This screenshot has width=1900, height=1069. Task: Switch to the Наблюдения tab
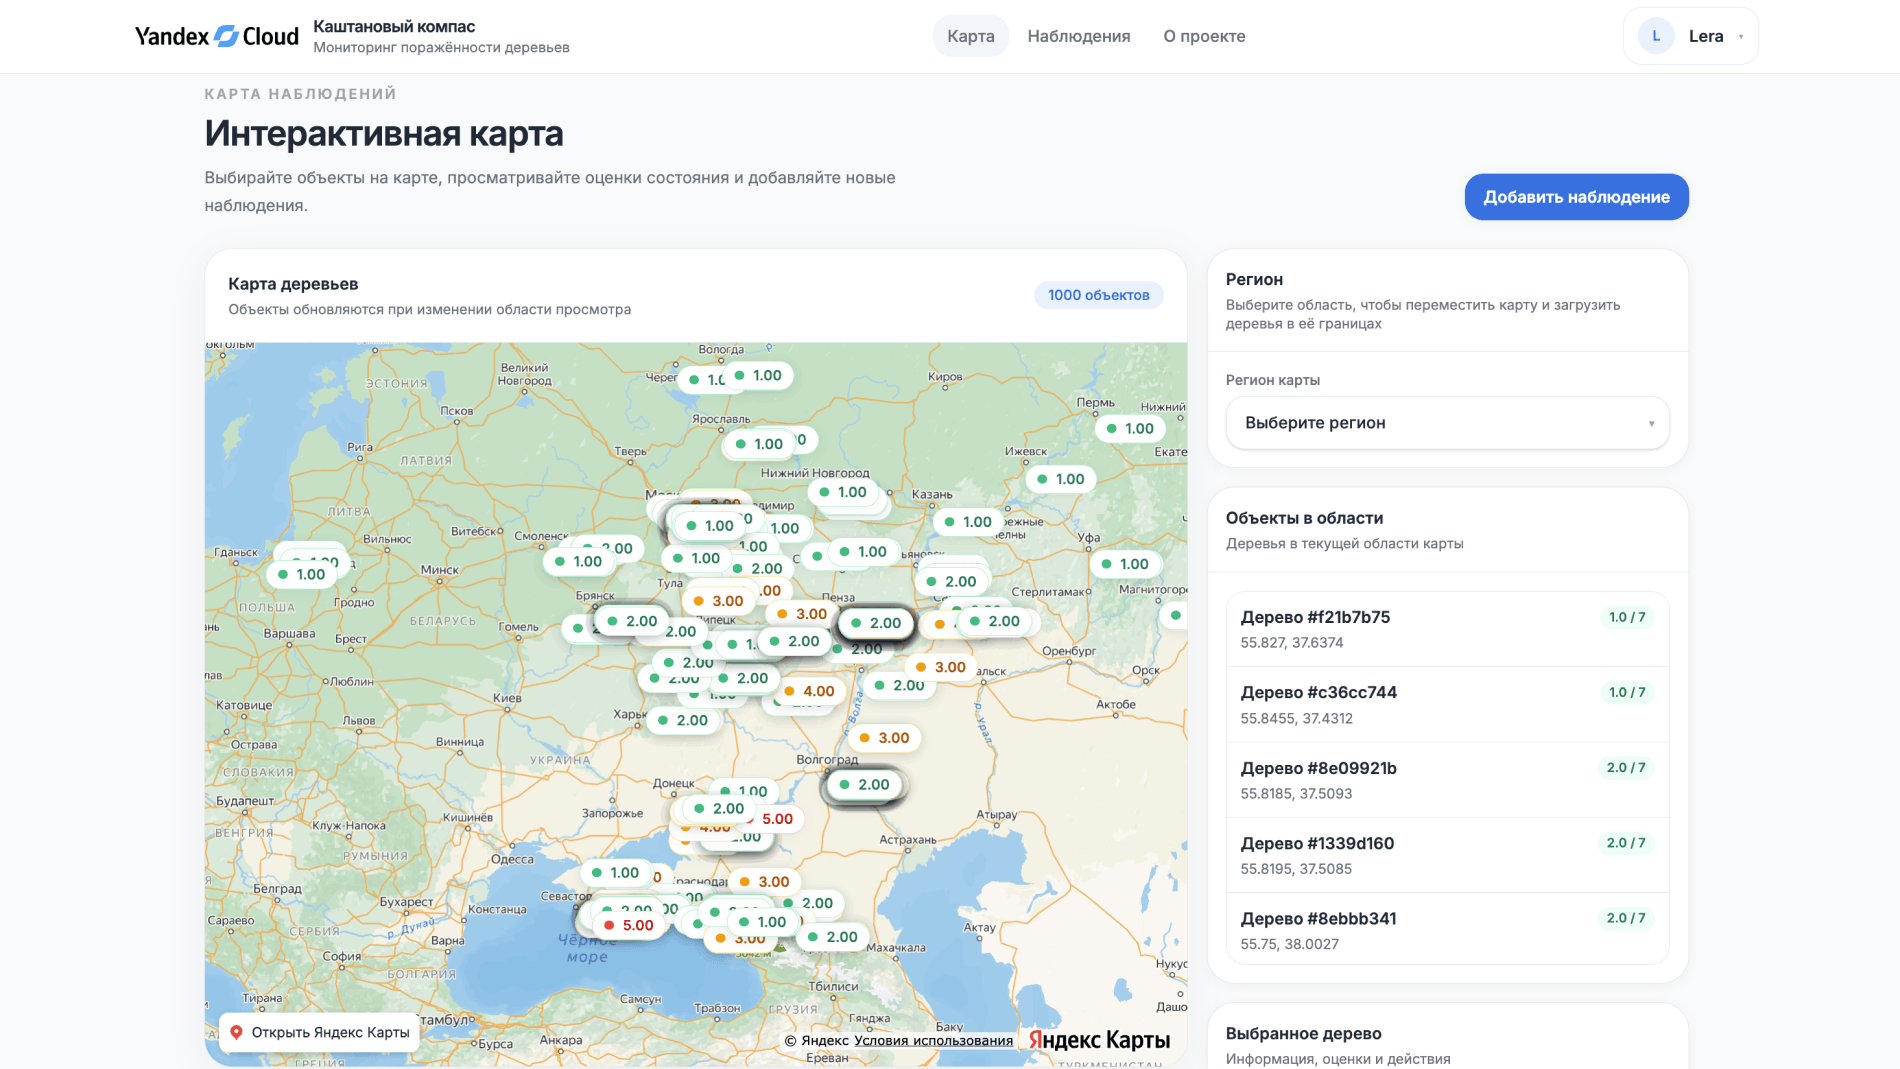(x=1078, y=36)
